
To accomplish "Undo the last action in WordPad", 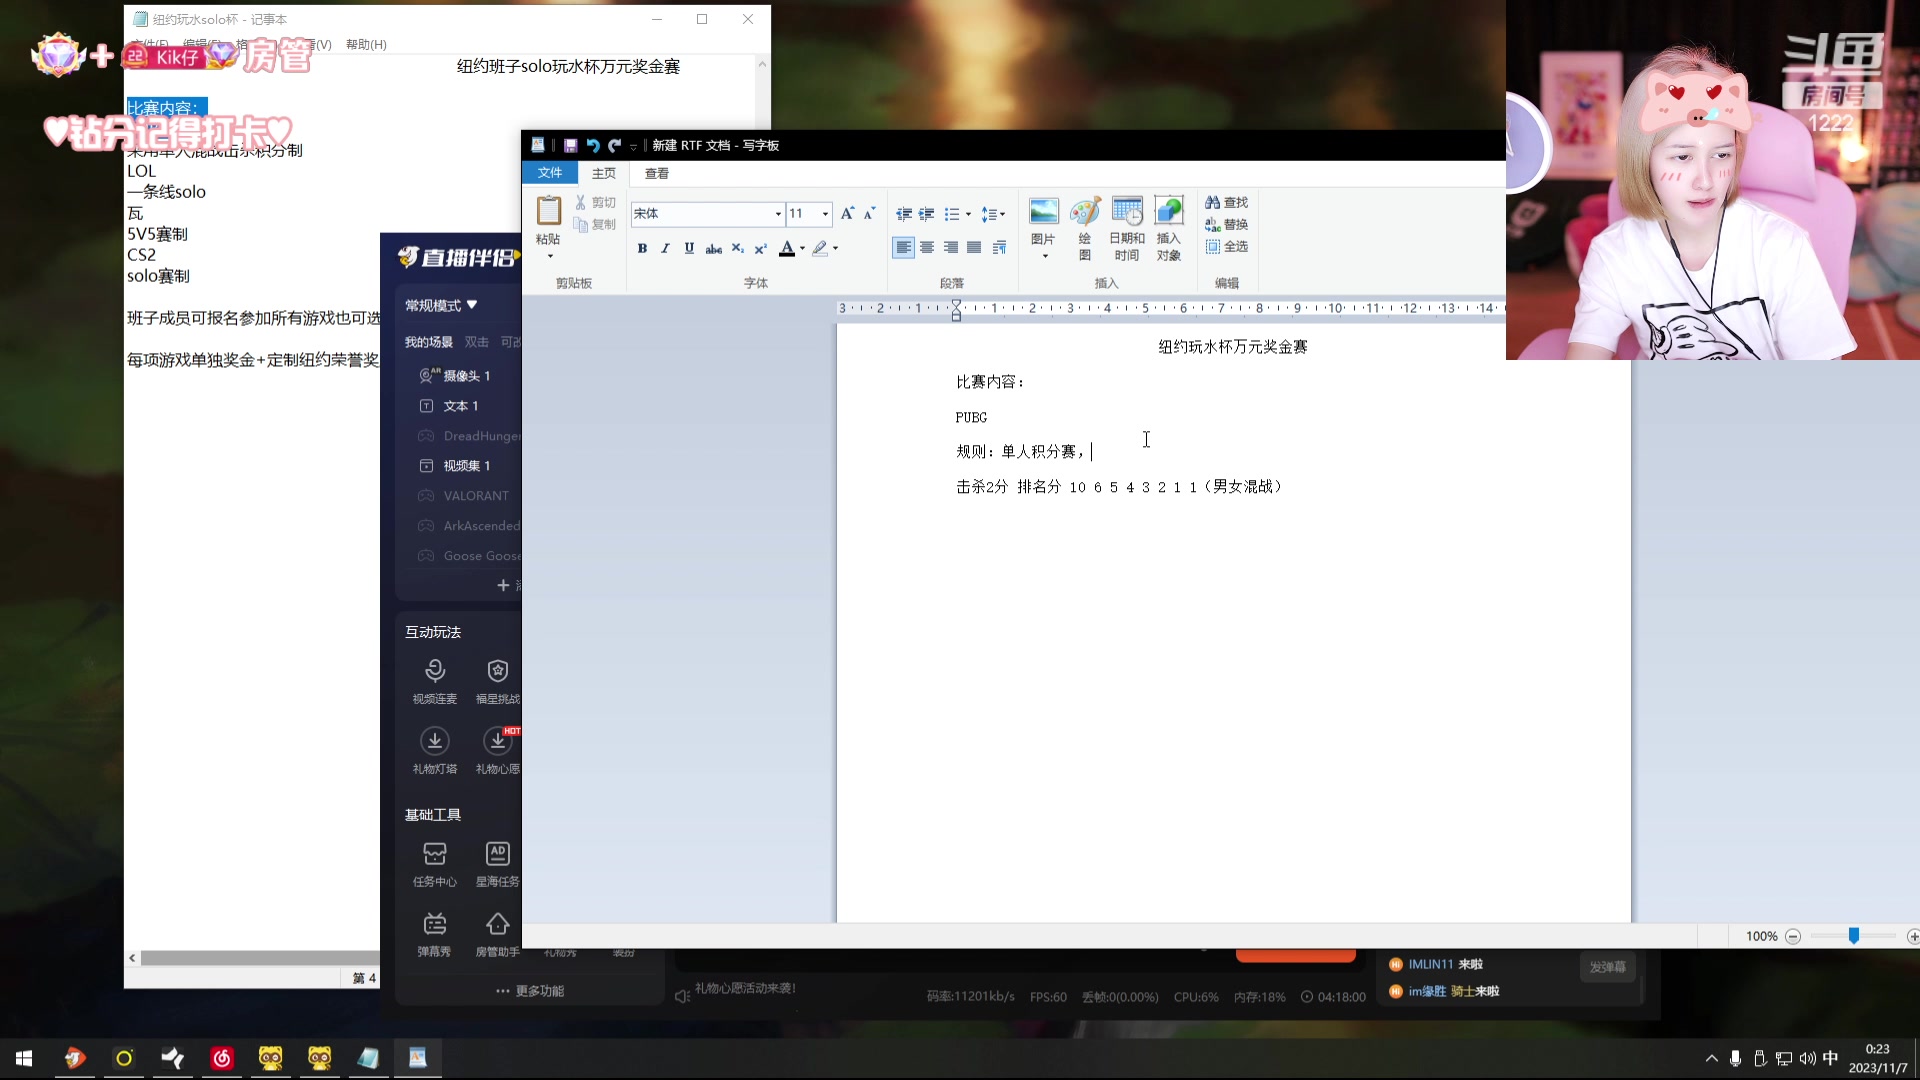I will [x=592, y=146].
